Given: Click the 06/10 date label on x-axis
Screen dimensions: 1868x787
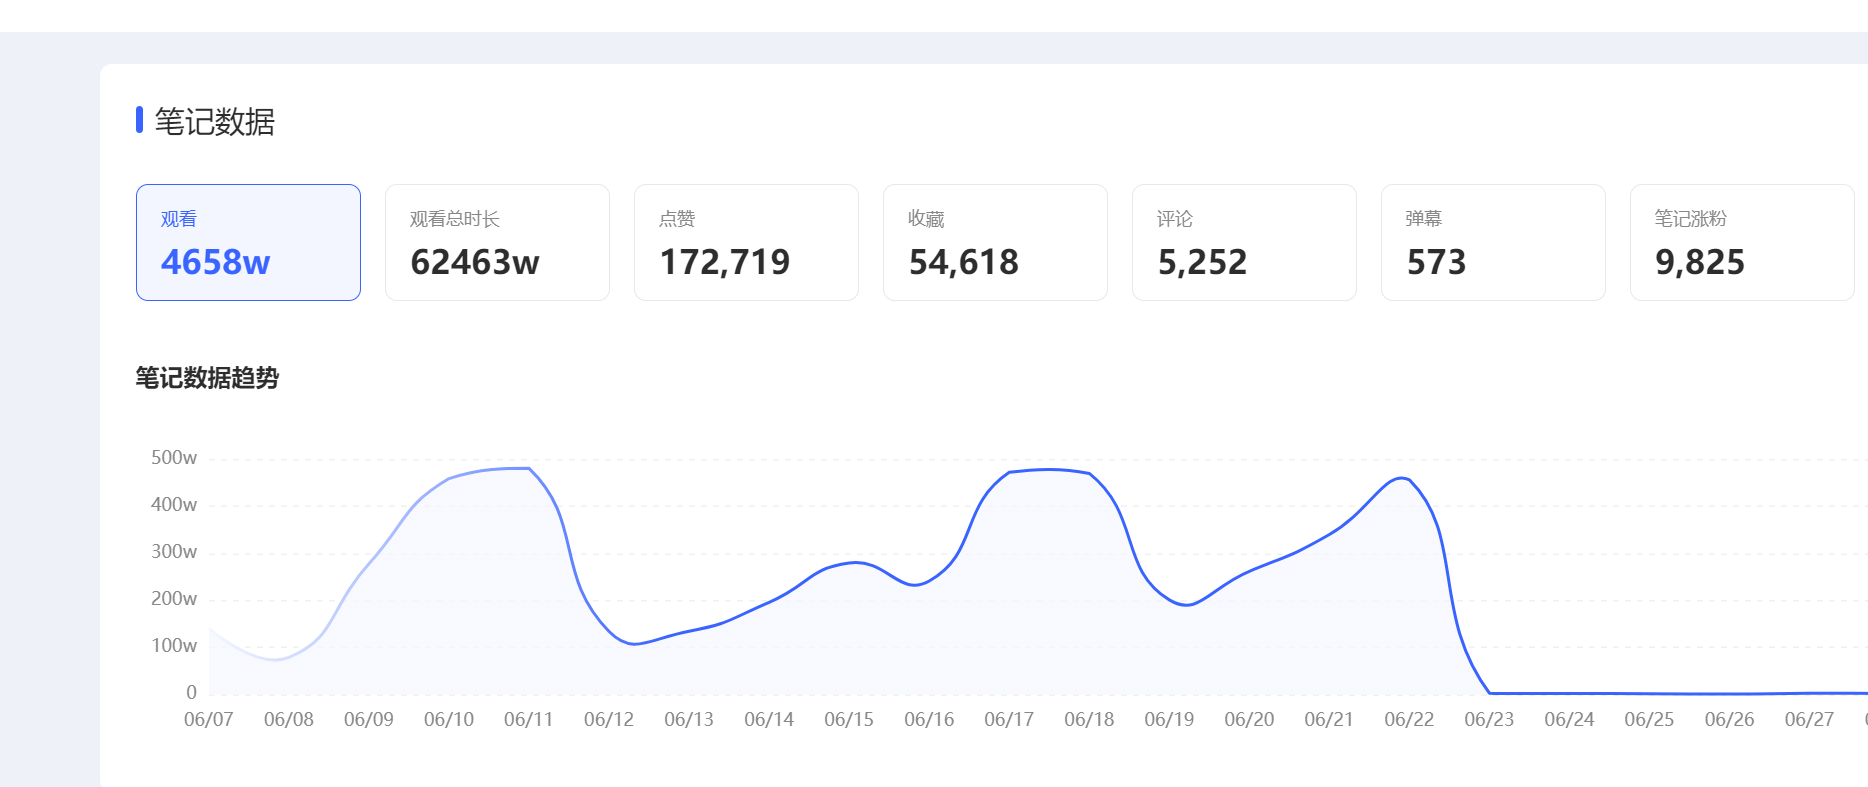Looking at the screenshot, I should (x=449, y=720).
